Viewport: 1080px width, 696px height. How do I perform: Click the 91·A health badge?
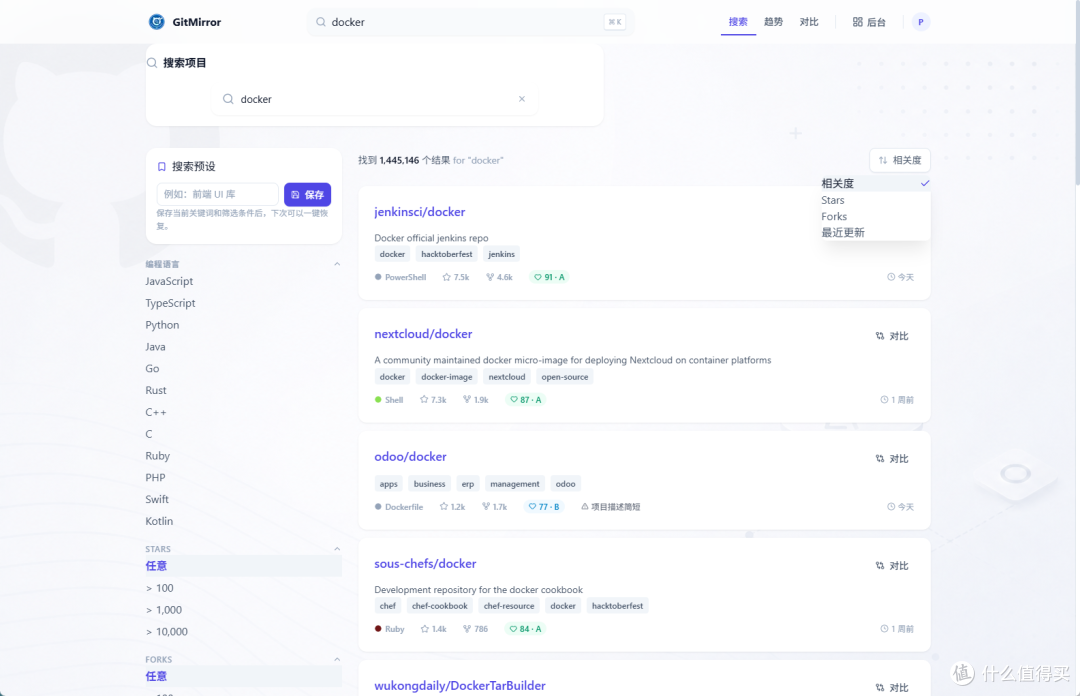pyautogui.click(x=549, y=277)
